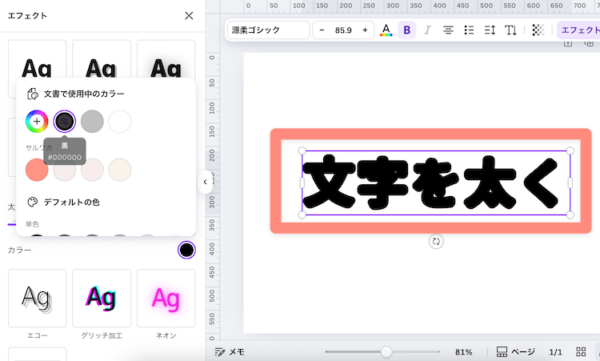Open メモ notes button

tap(230, 352)
